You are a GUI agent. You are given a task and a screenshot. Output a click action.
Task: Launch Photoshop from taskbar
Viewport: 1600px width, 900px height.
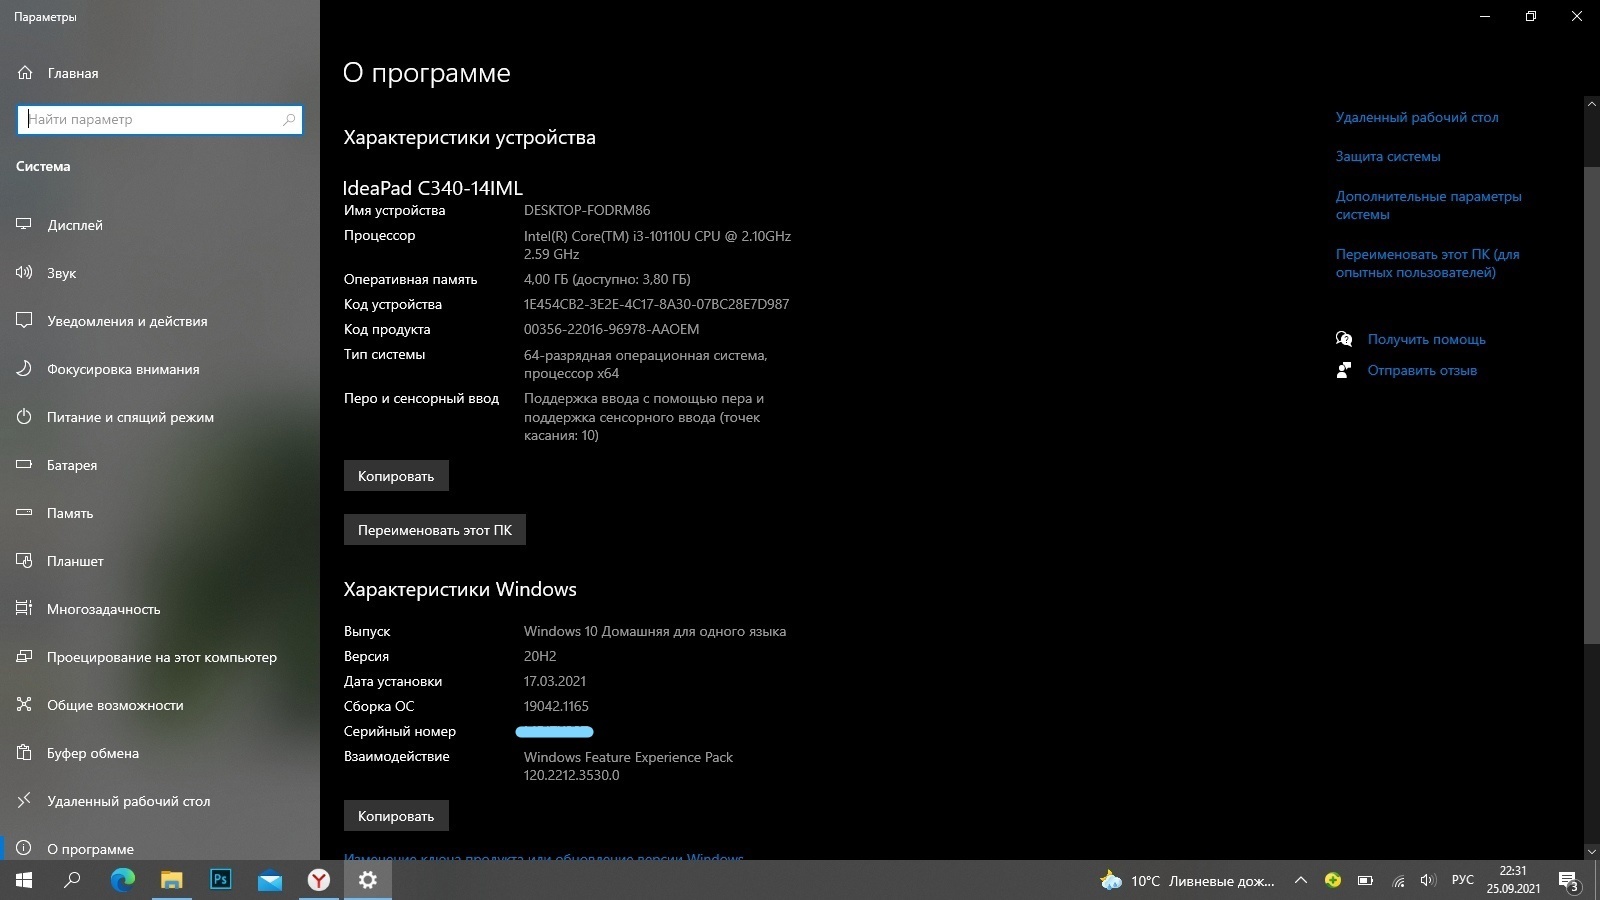point(220,880)
